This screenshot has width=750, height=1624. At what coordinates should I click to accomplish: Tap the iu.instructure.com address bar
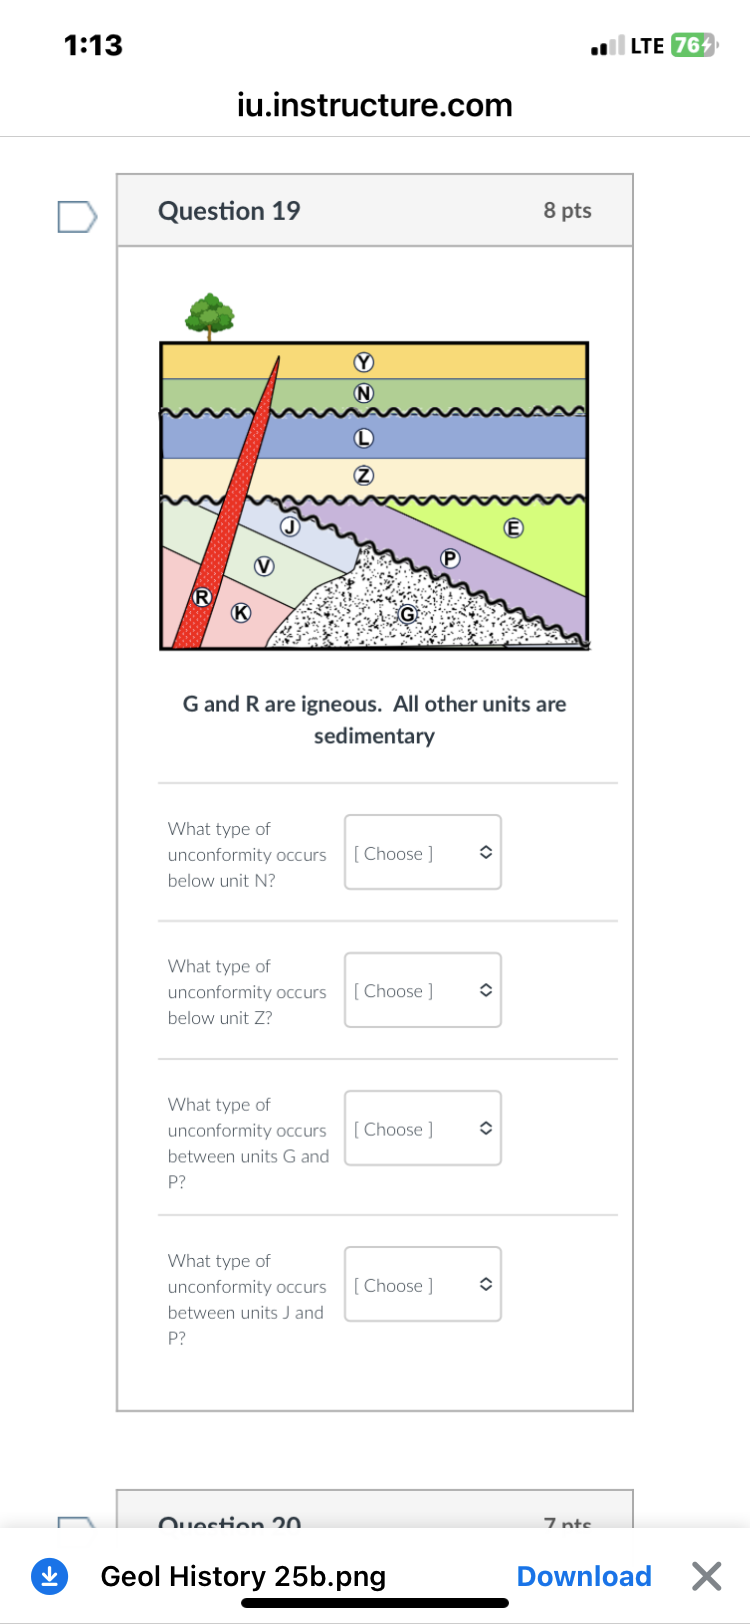click(374, 105)
